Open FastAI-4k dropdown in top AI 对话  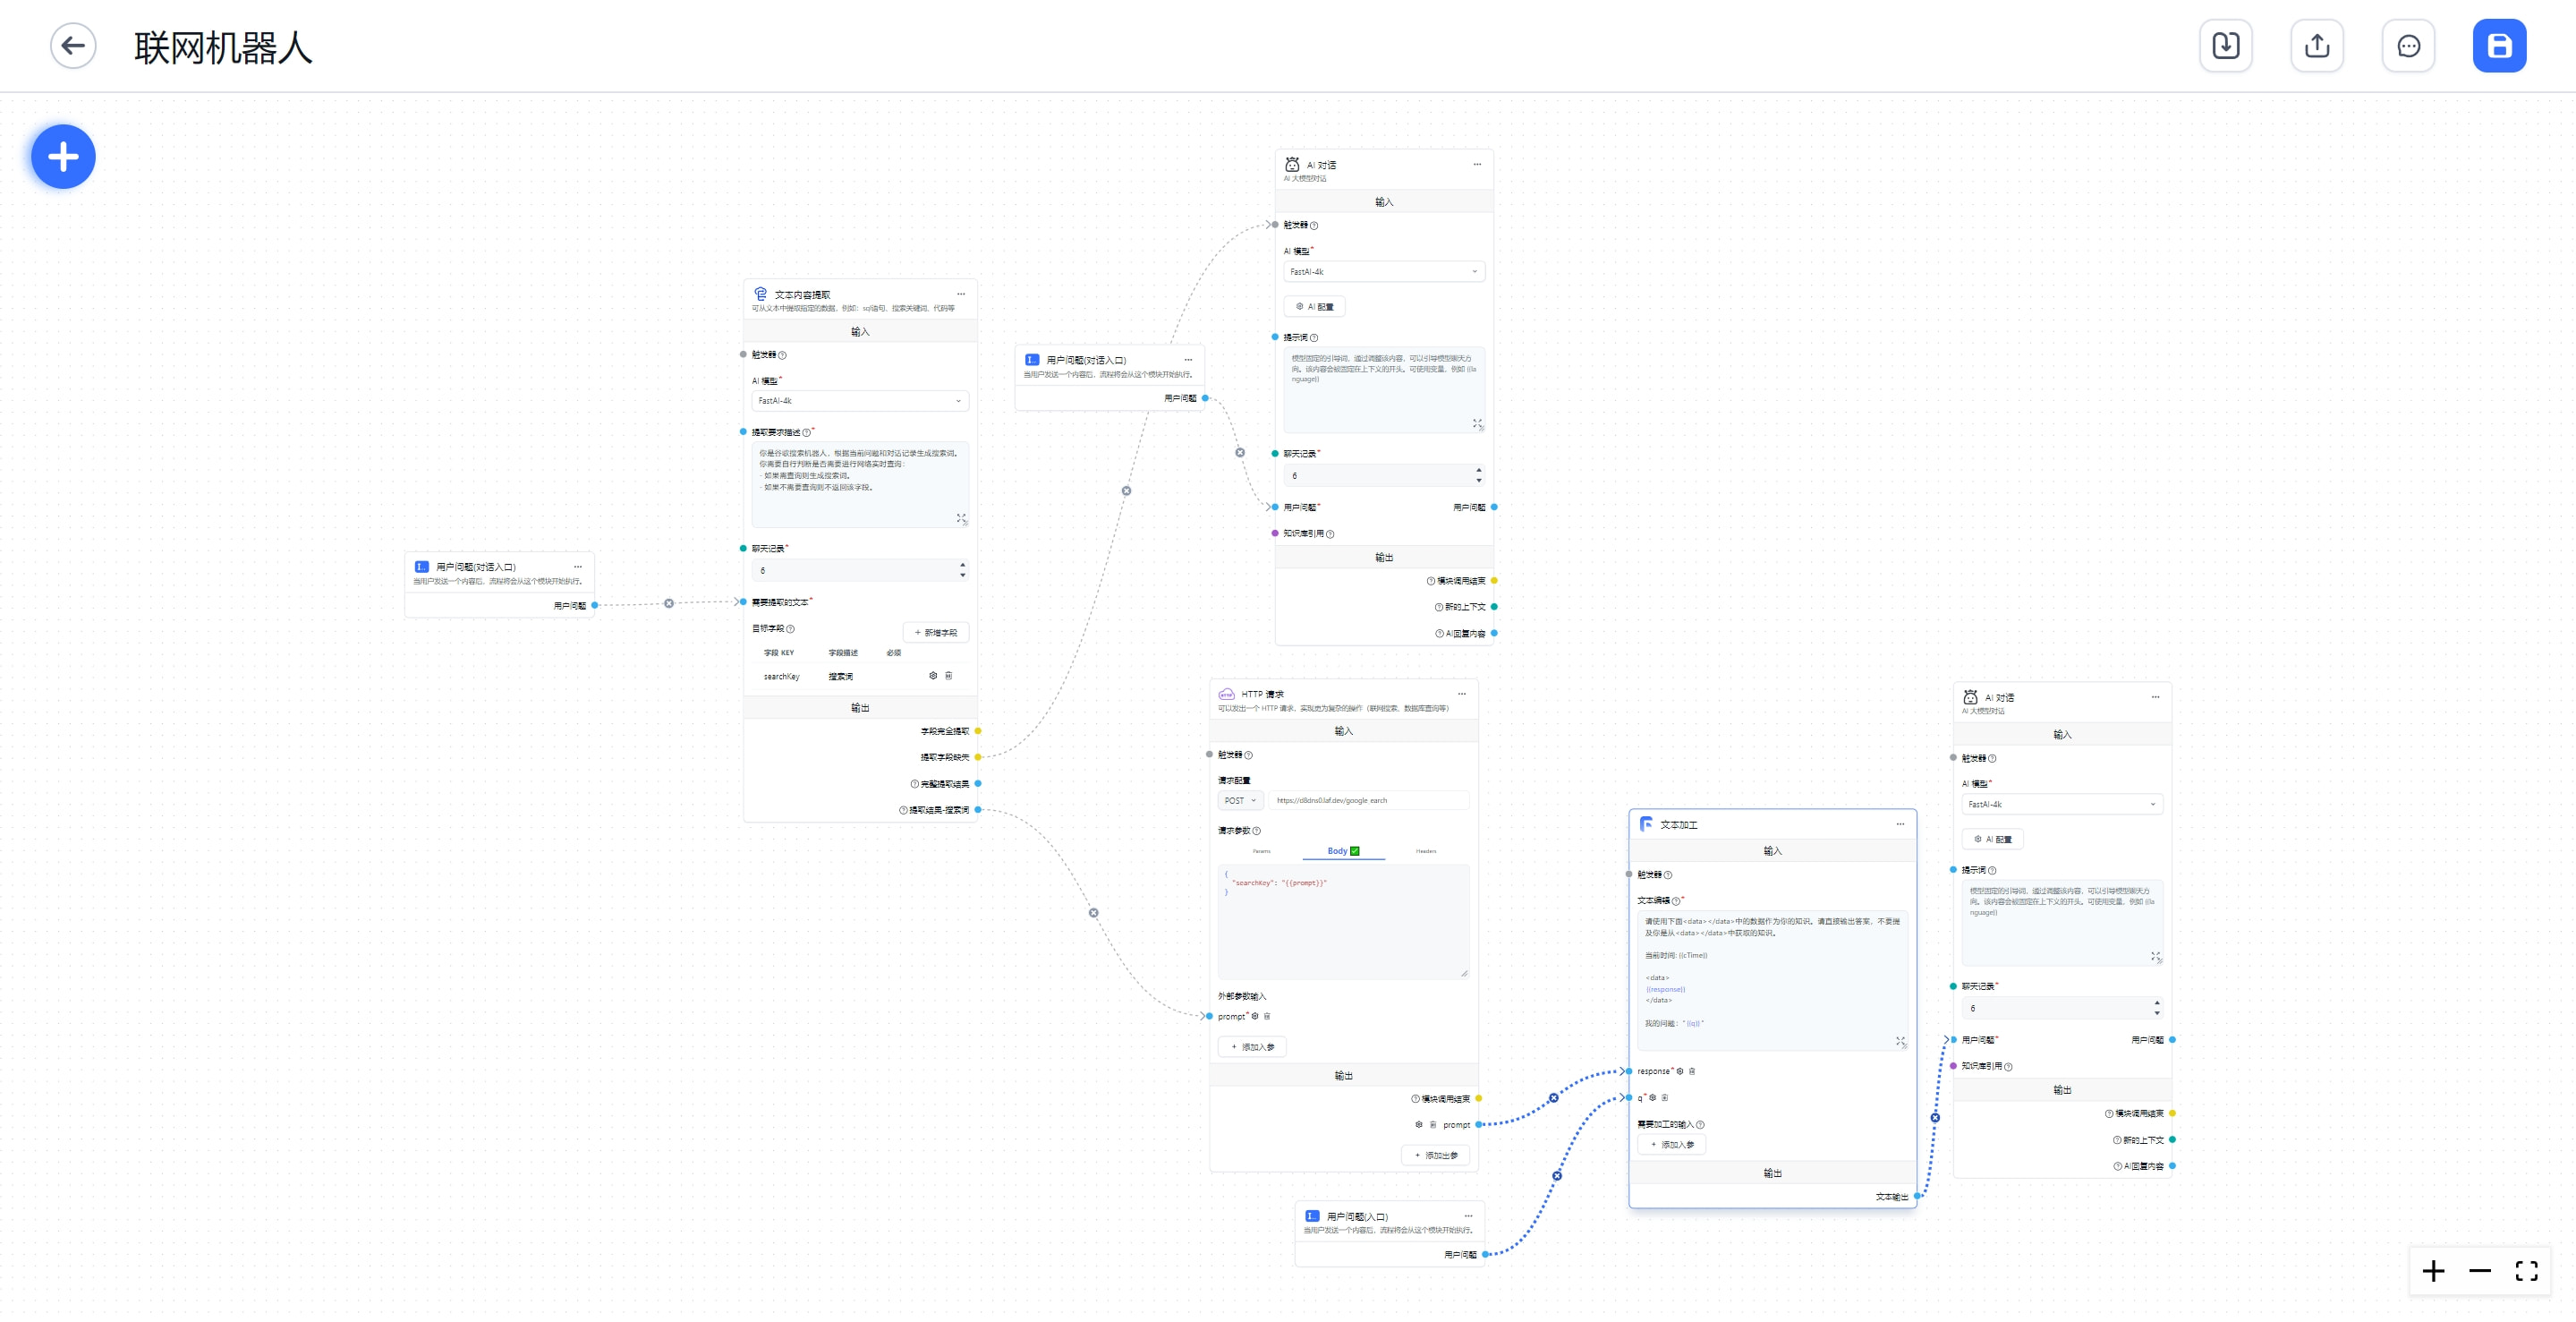point(1383,272)
